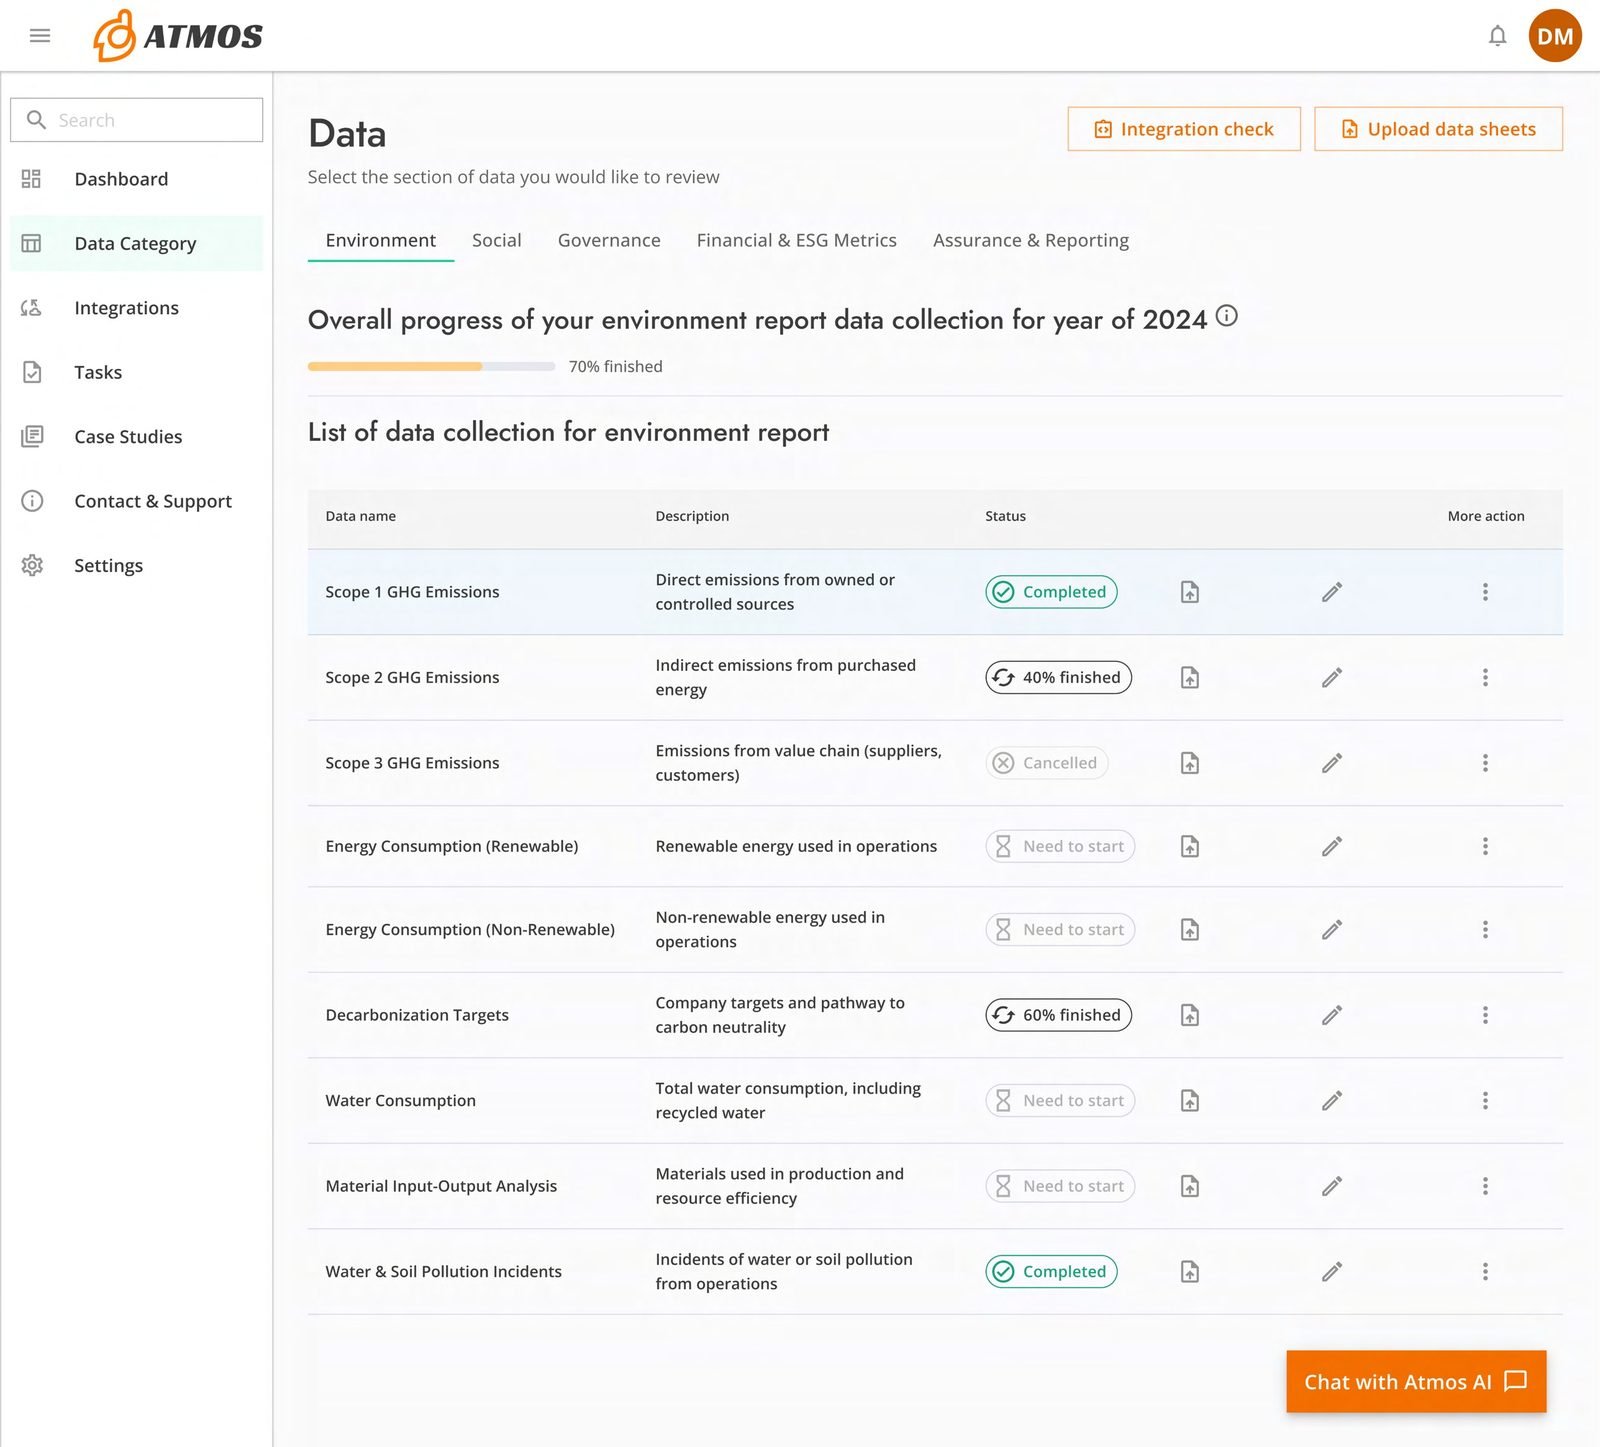This screenshot has height=1447, width=1600.
Task: Open more actions for Water & Soil Pollution Incidents
Action: (1485, 1272)
